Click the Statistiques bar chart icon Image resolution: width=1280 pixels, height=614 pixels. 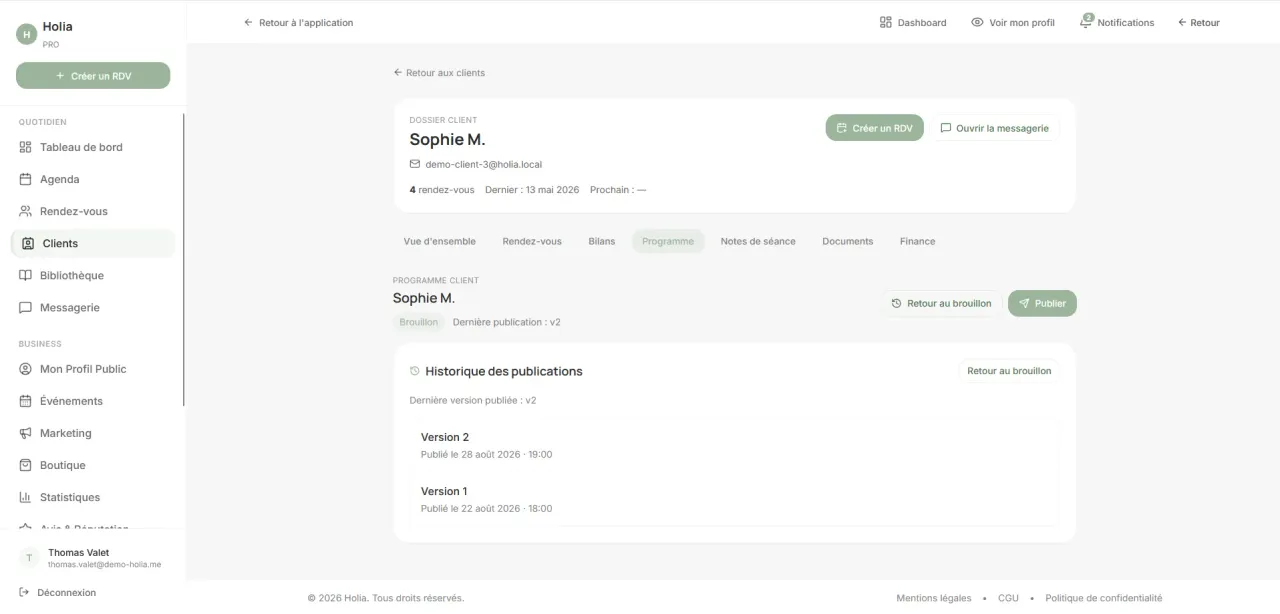(26, 497)
